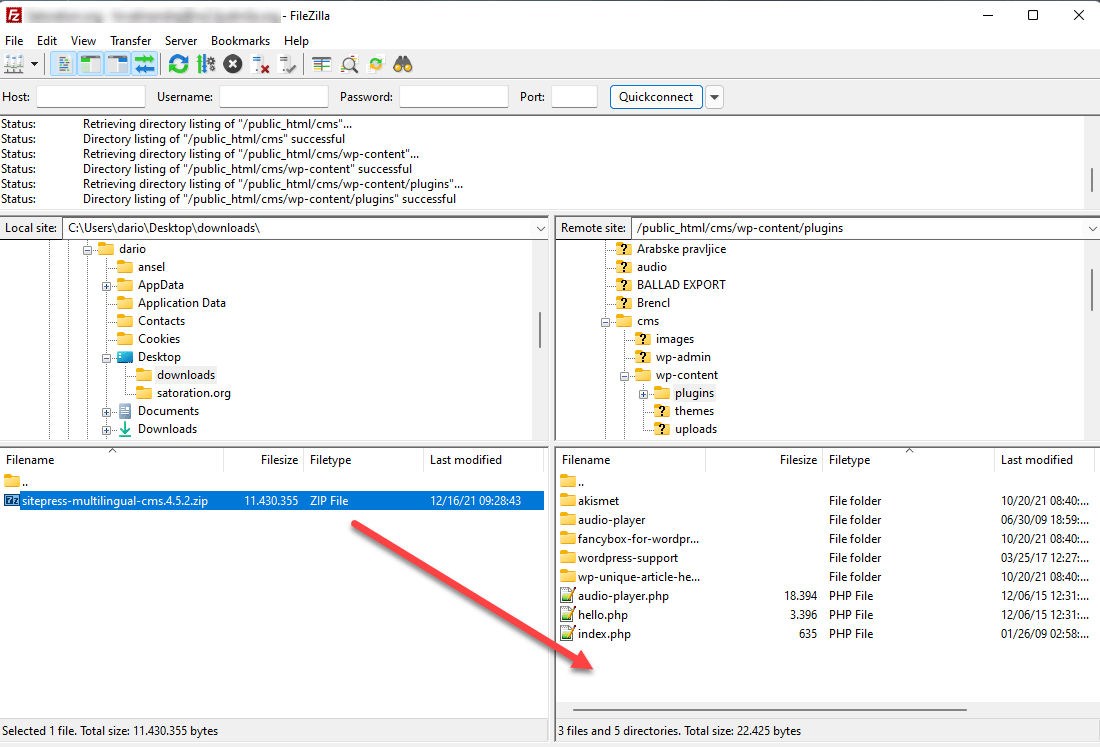The image size is (1100, 747).
Task: Open the Transfer menu
Action: pyautogui.click(x=130, y=41)
